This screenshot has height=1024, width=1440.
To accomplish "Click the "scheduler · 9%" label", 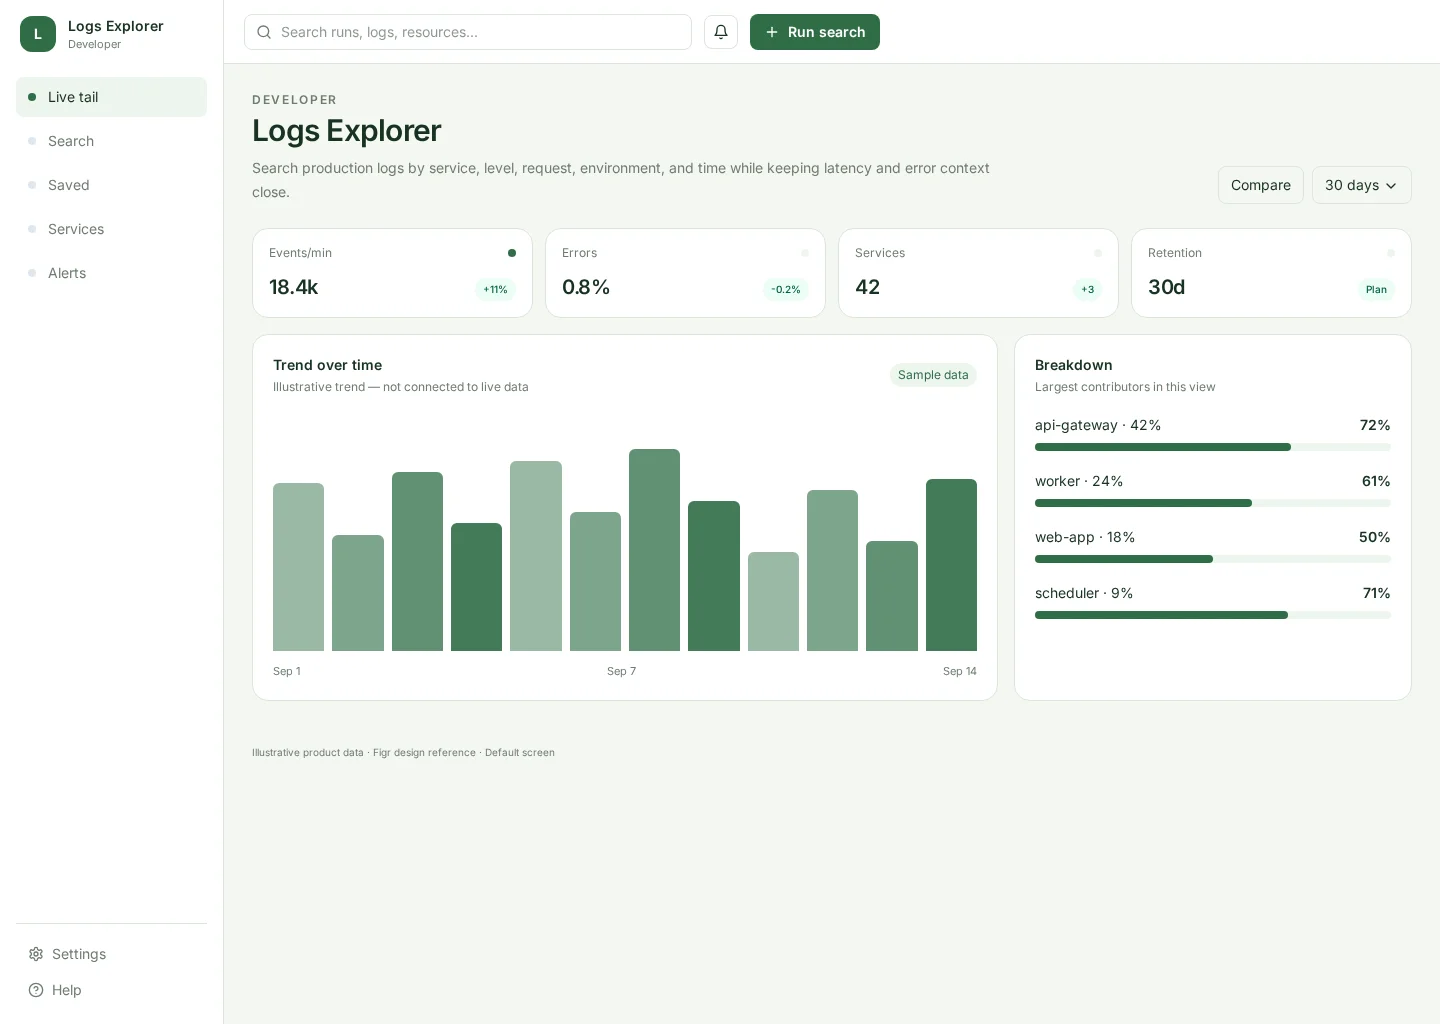I will pyautogui.click(x=1084, y=593).
